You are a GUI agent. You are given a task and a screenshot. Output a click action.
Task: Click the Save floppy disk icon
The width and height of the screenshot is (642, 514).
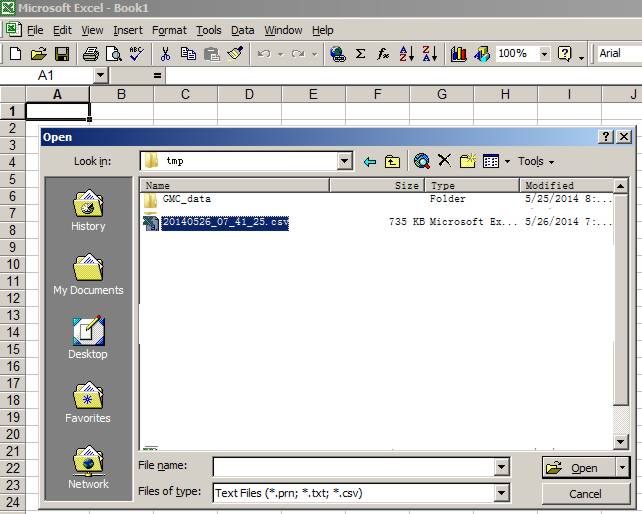(62, 54)
